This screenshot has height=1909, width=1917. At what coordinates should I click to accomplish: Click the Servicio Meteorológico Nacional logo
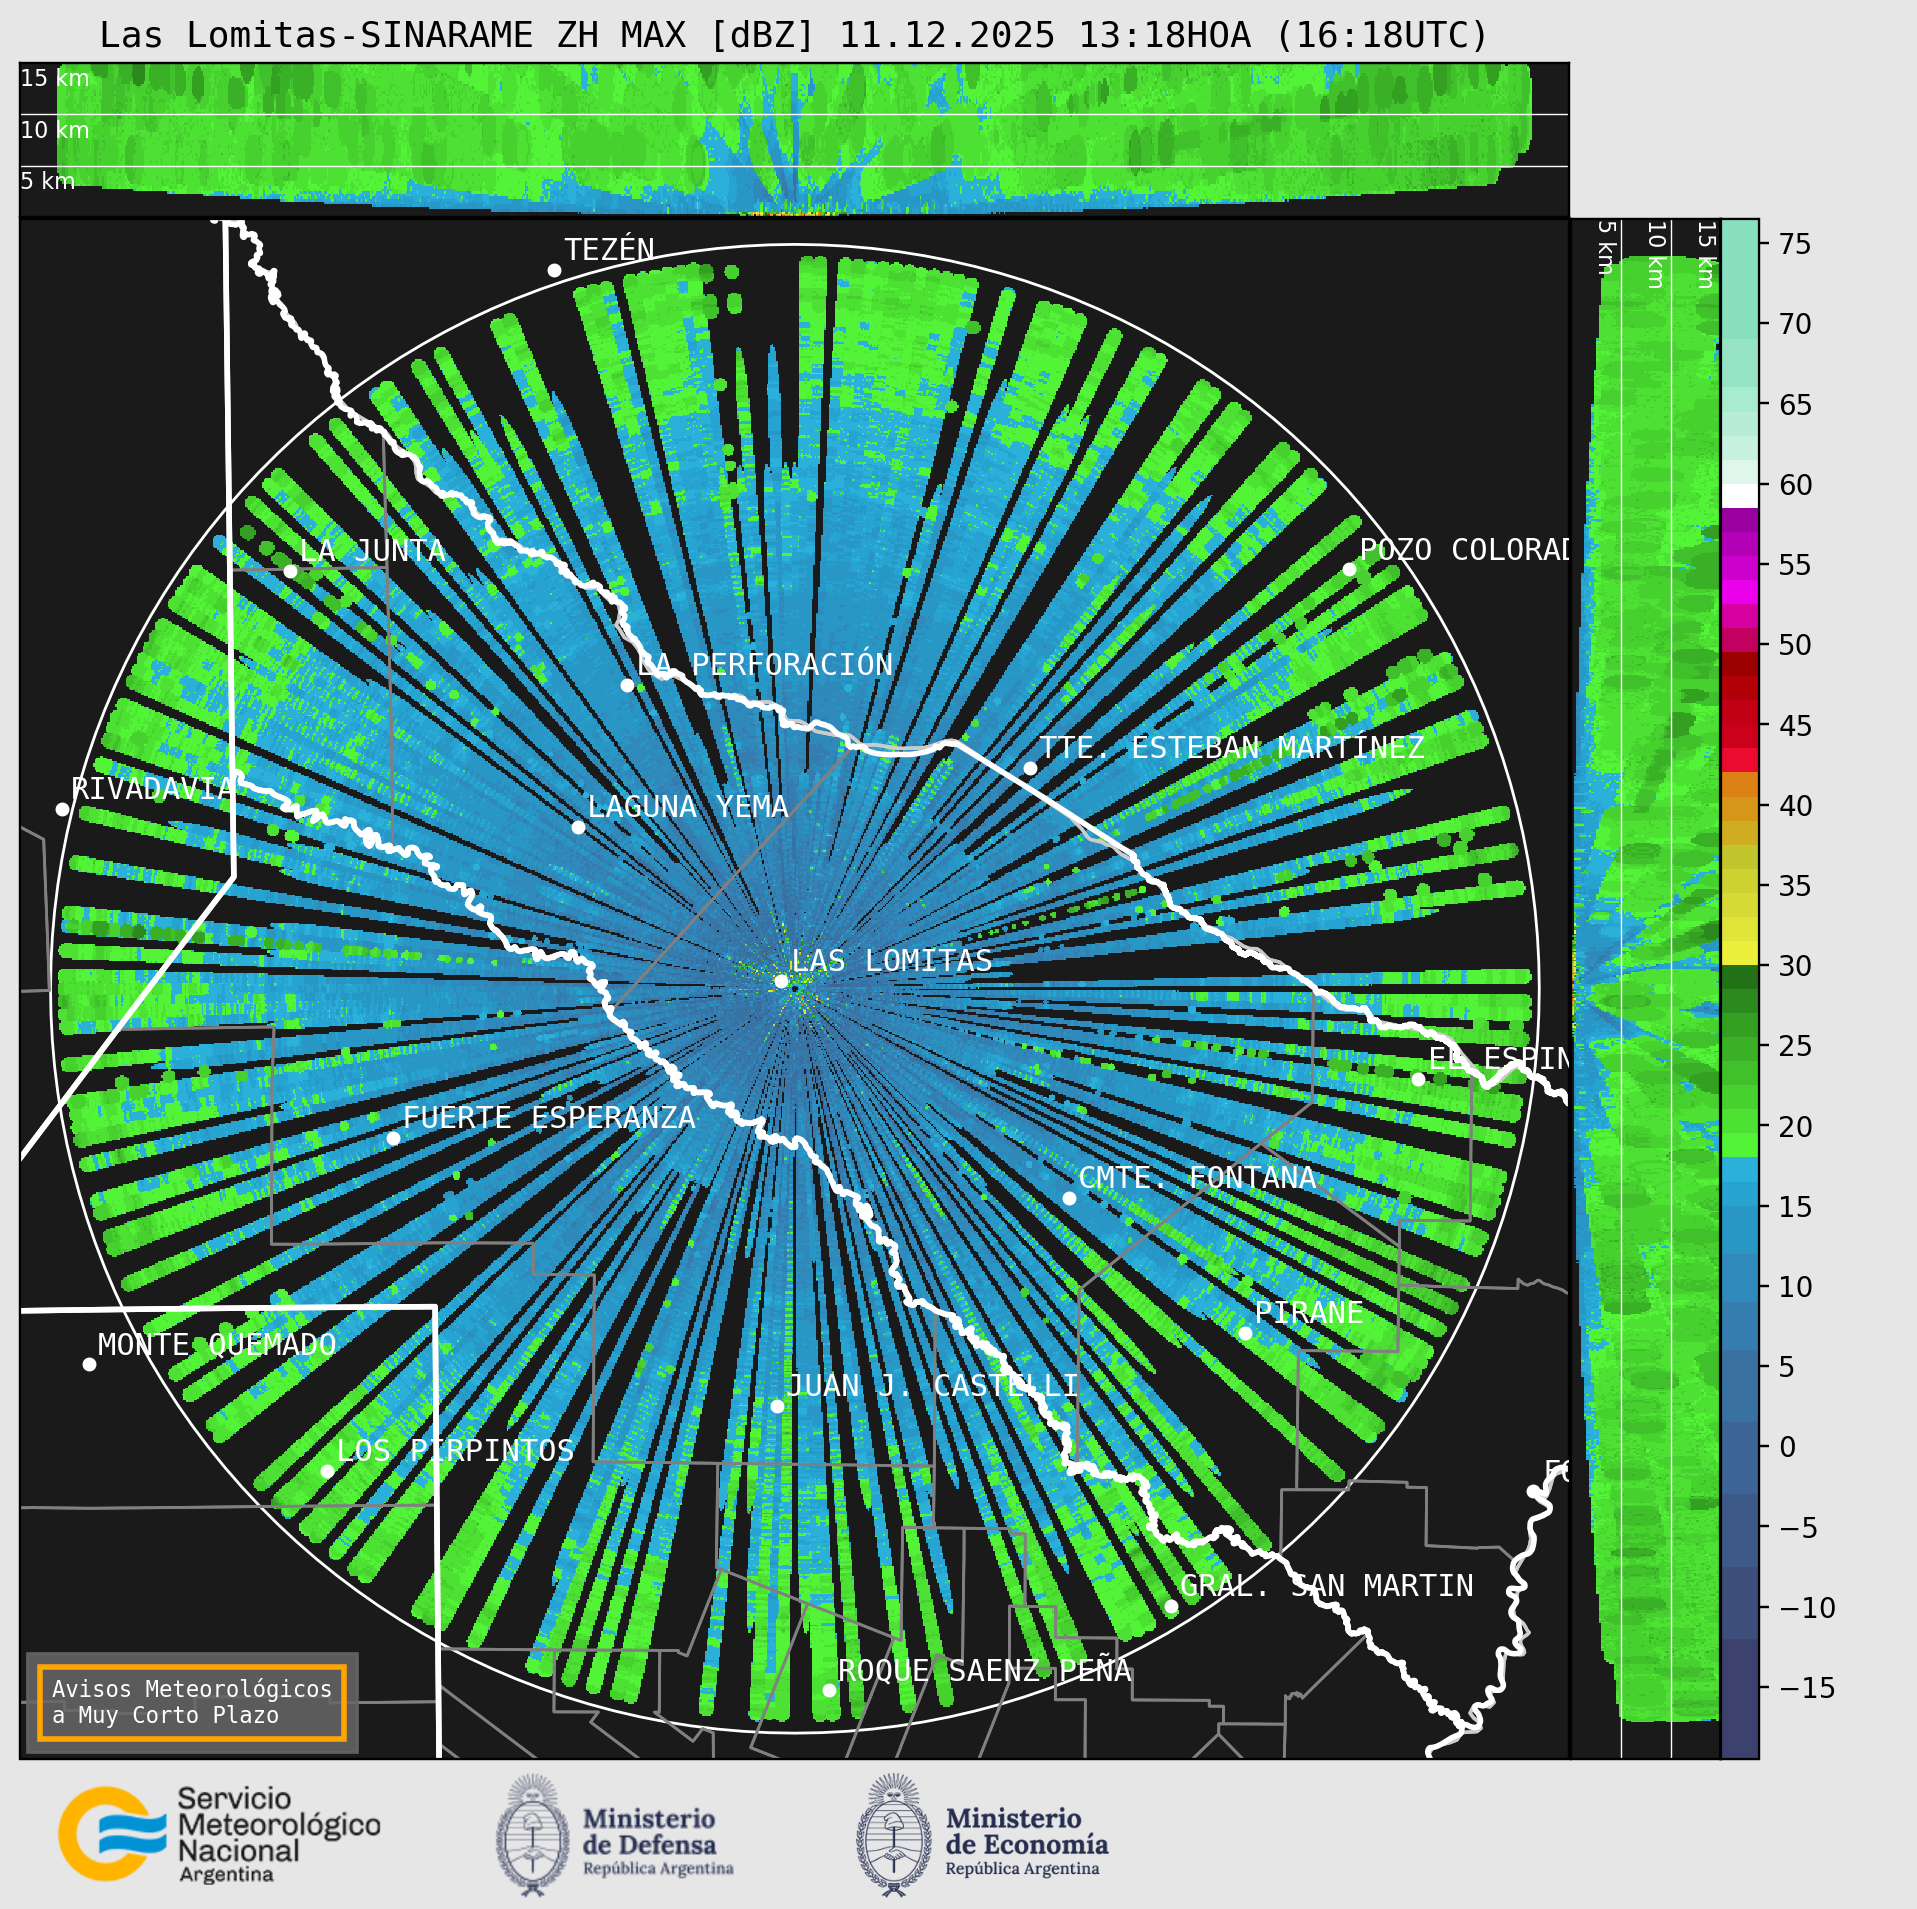[x=219, y=1834]
